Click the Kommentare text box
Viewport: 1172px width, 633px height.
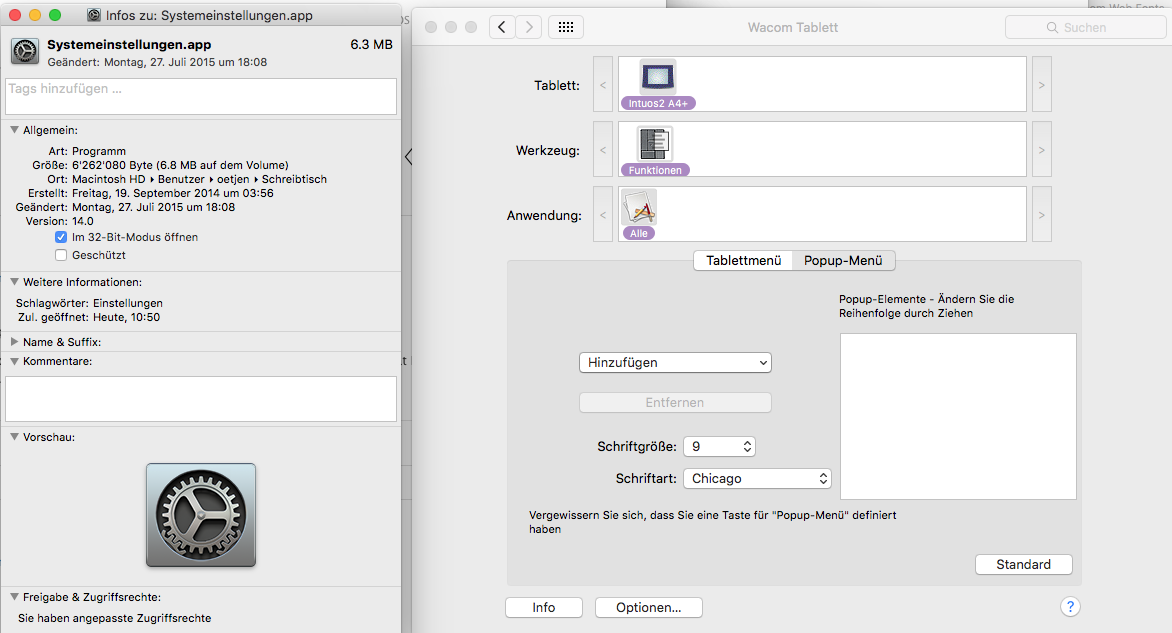pyautogui.click(x=200, y=399)
